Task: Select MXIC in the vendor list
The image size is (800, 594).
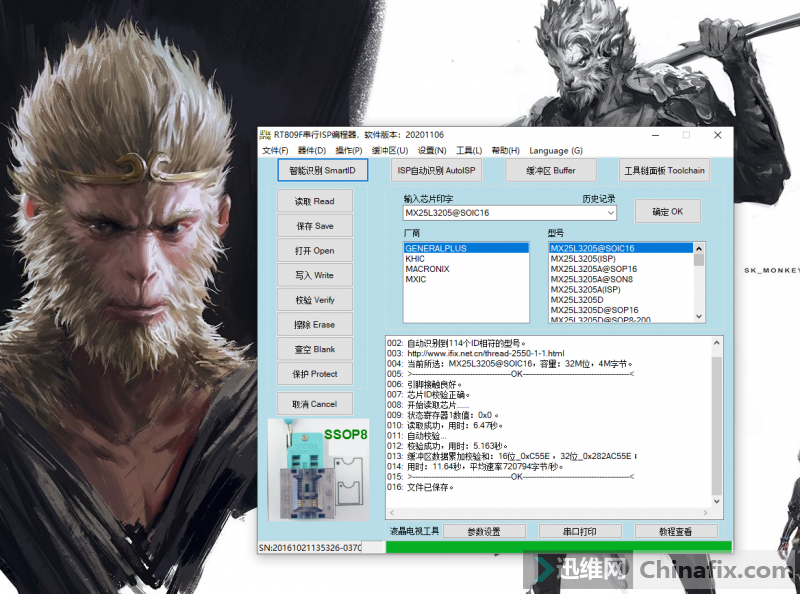Action: tap(466, 279)
